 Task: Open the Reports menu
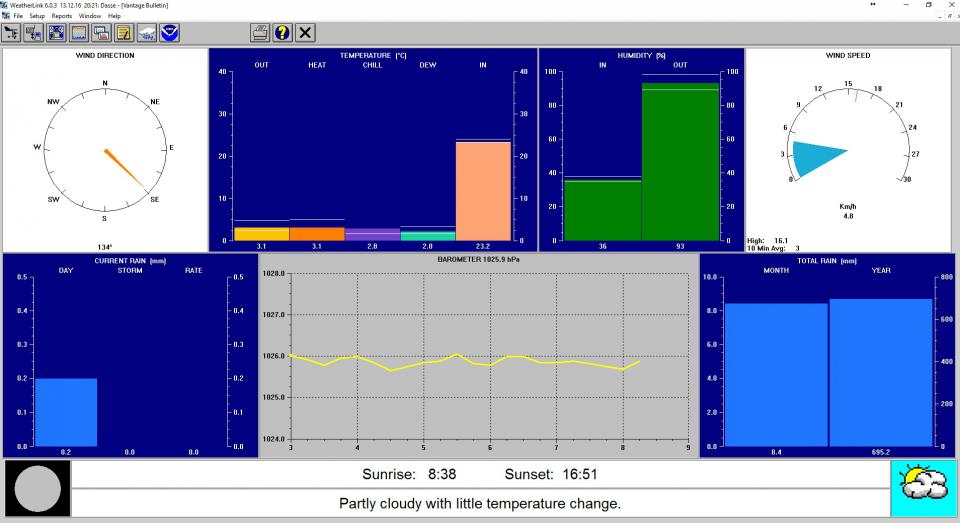62,16
